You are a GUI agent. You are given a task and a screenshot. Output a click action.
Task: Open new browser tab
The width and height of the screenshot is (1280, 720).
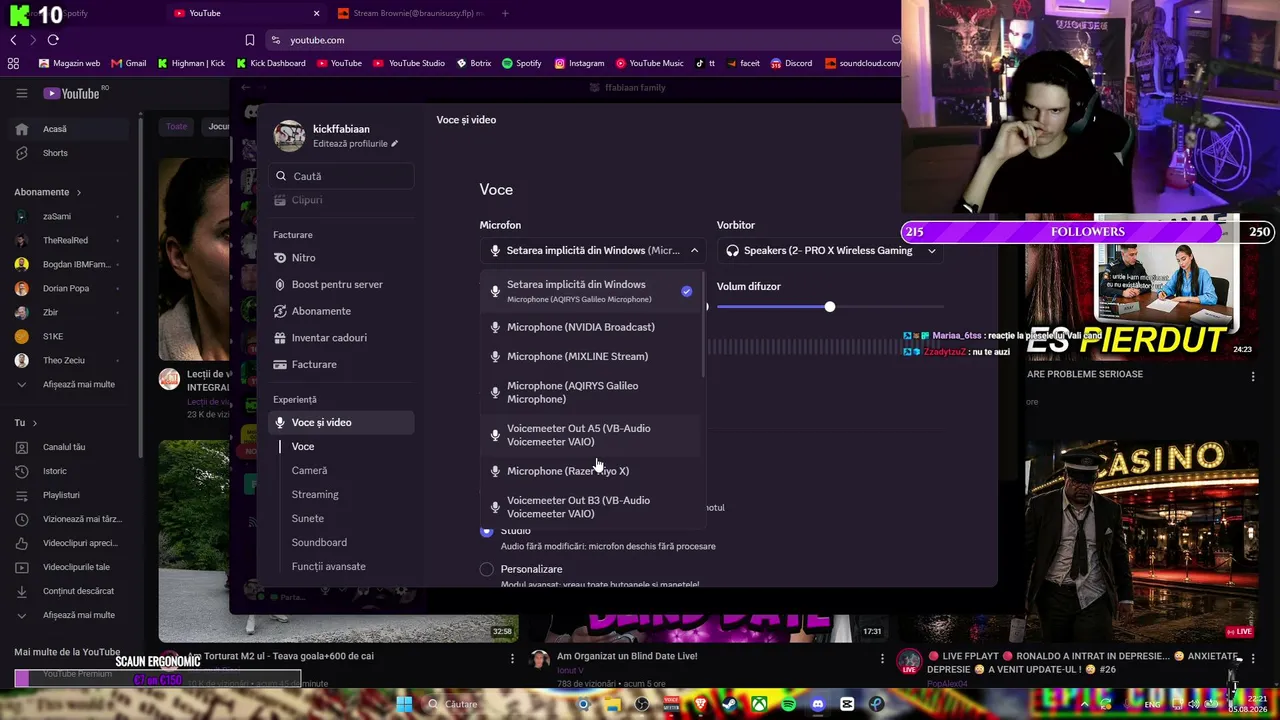(x=505, y=13)
